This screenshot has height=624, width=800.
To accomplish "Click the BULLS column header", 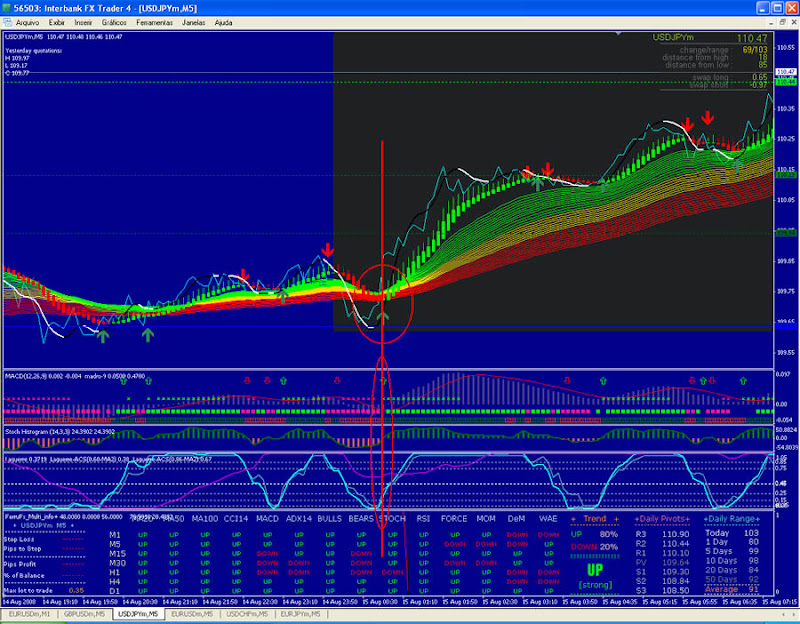I will (330, 519).
